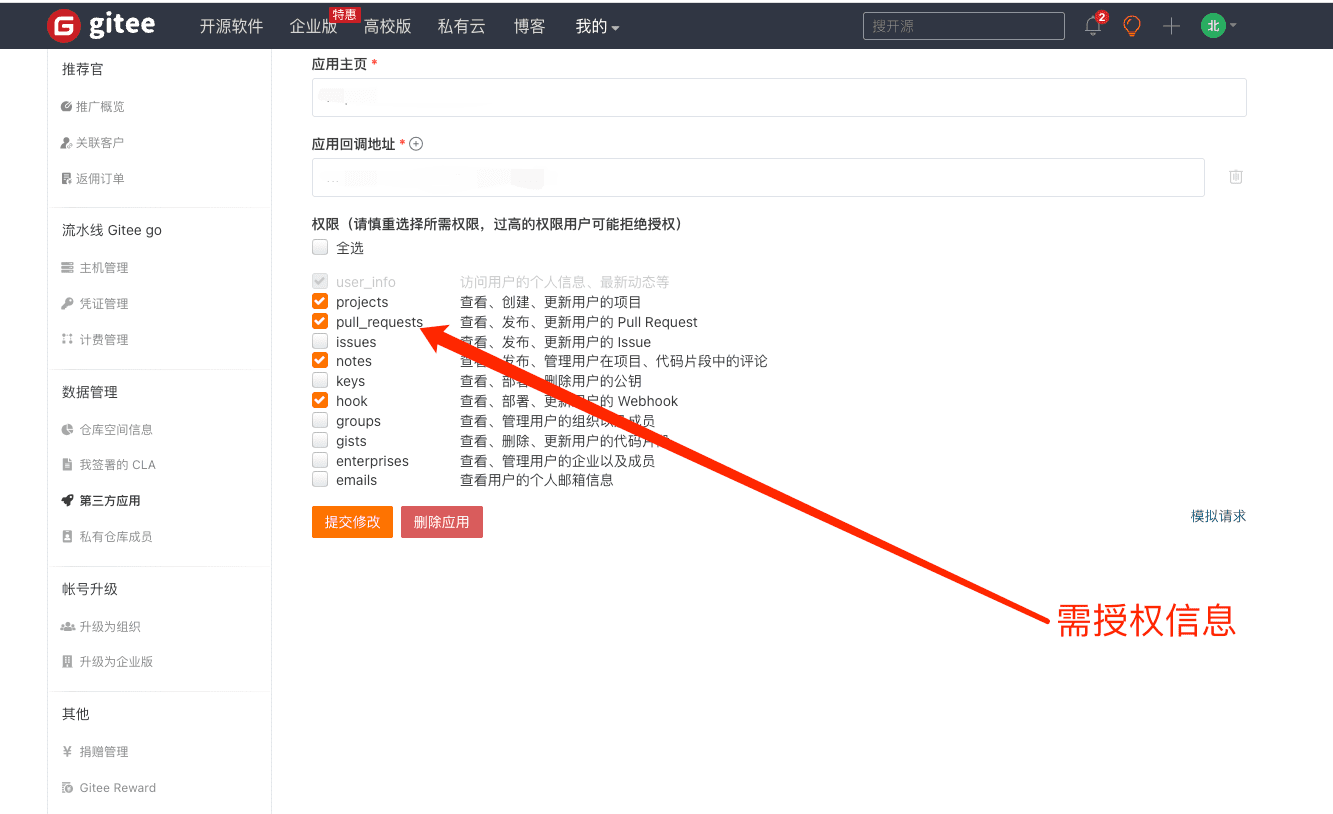The image size is (1333, 814).
Task: Open the 高校版 nav item
Action: click(388, 27)
